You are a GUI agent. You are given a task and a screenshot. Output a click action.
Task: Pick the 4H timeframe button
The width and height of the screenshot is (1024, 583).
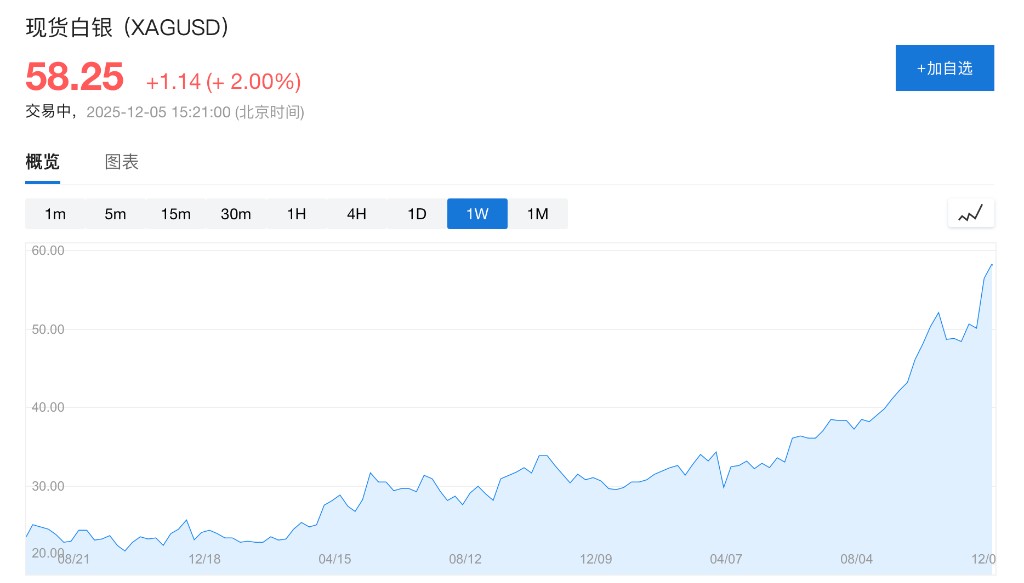pos(357,214)
